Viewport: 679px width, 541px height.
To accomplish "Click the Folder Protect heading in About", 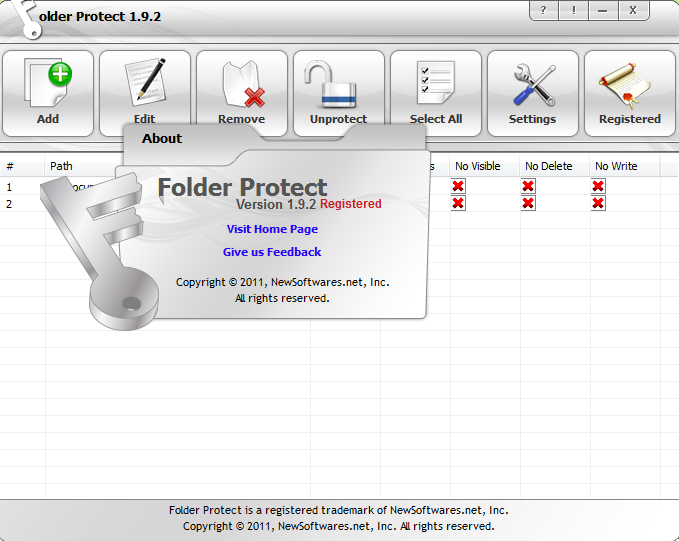I will tap(242, 187).
